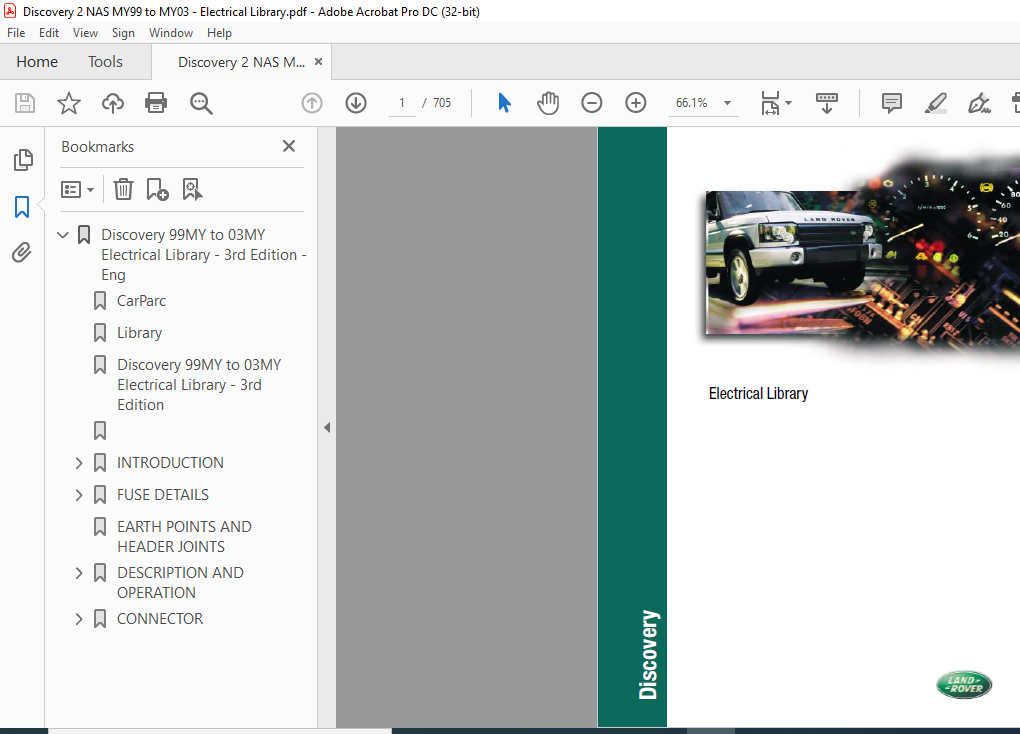Add document to starred favorites
The image size is (1020, 734).
click(68, 103)
